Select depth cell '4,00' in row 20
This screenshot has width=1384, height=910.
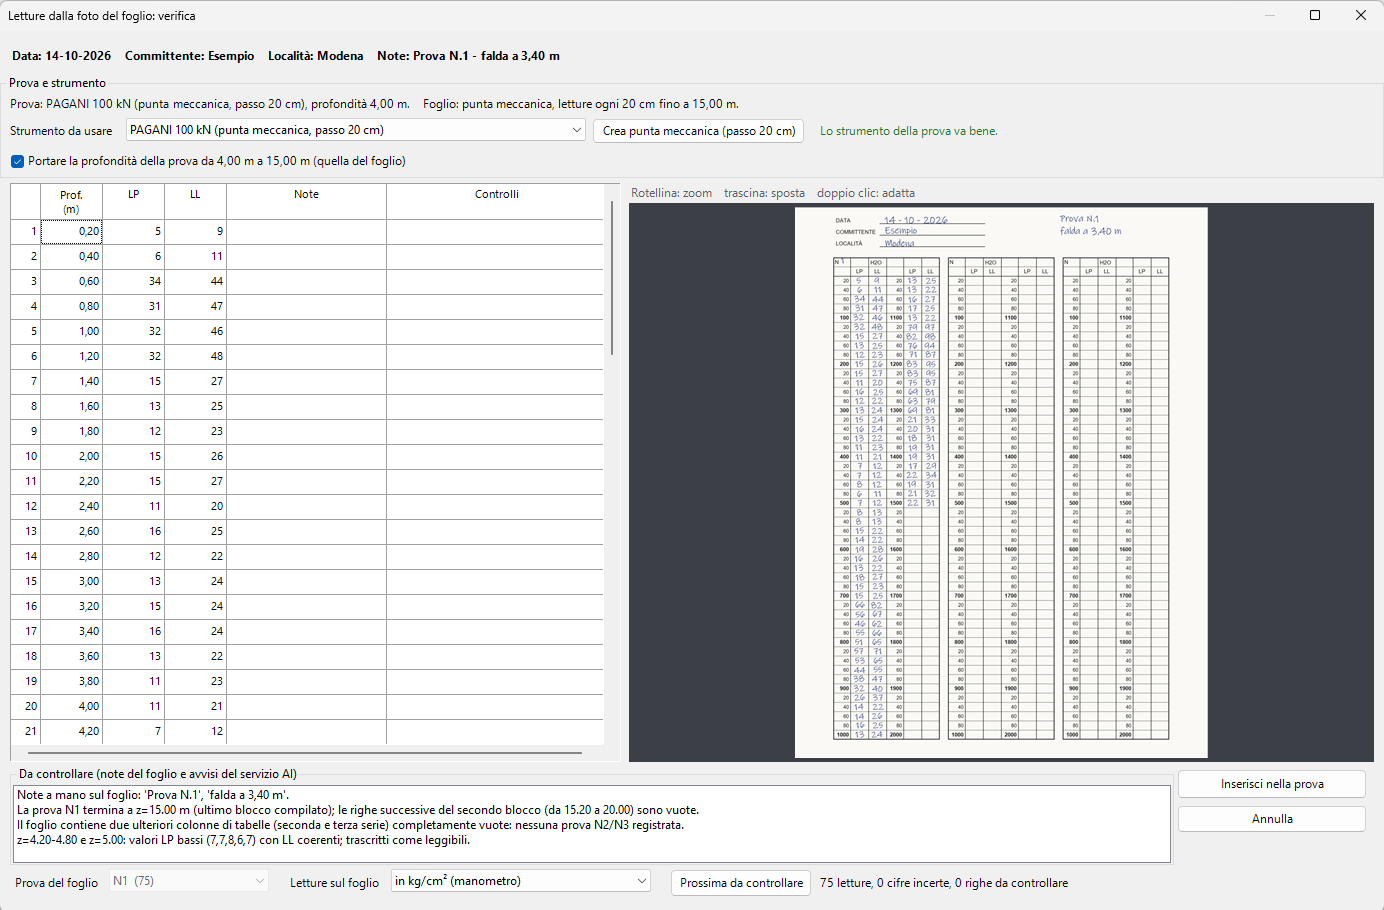71,707
